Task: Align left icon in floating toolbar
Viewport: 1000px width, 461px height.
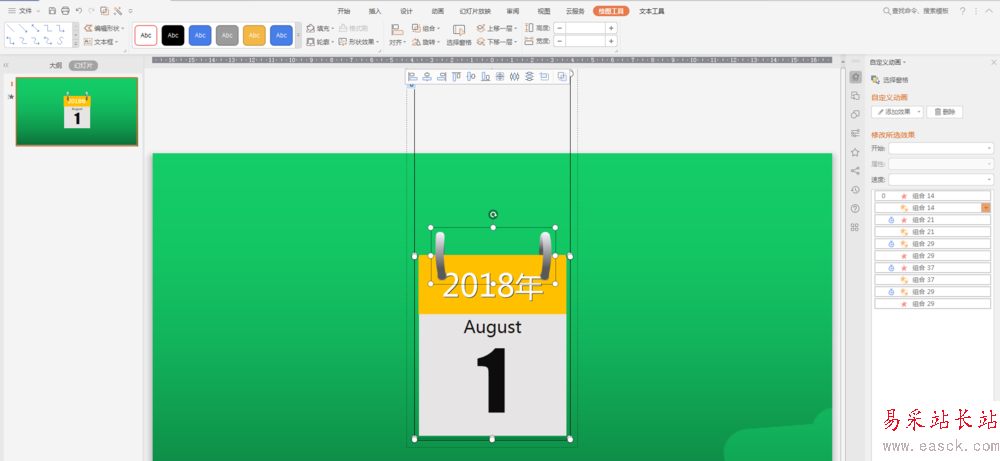Action: pyautogui.click(x=413, y=77)
